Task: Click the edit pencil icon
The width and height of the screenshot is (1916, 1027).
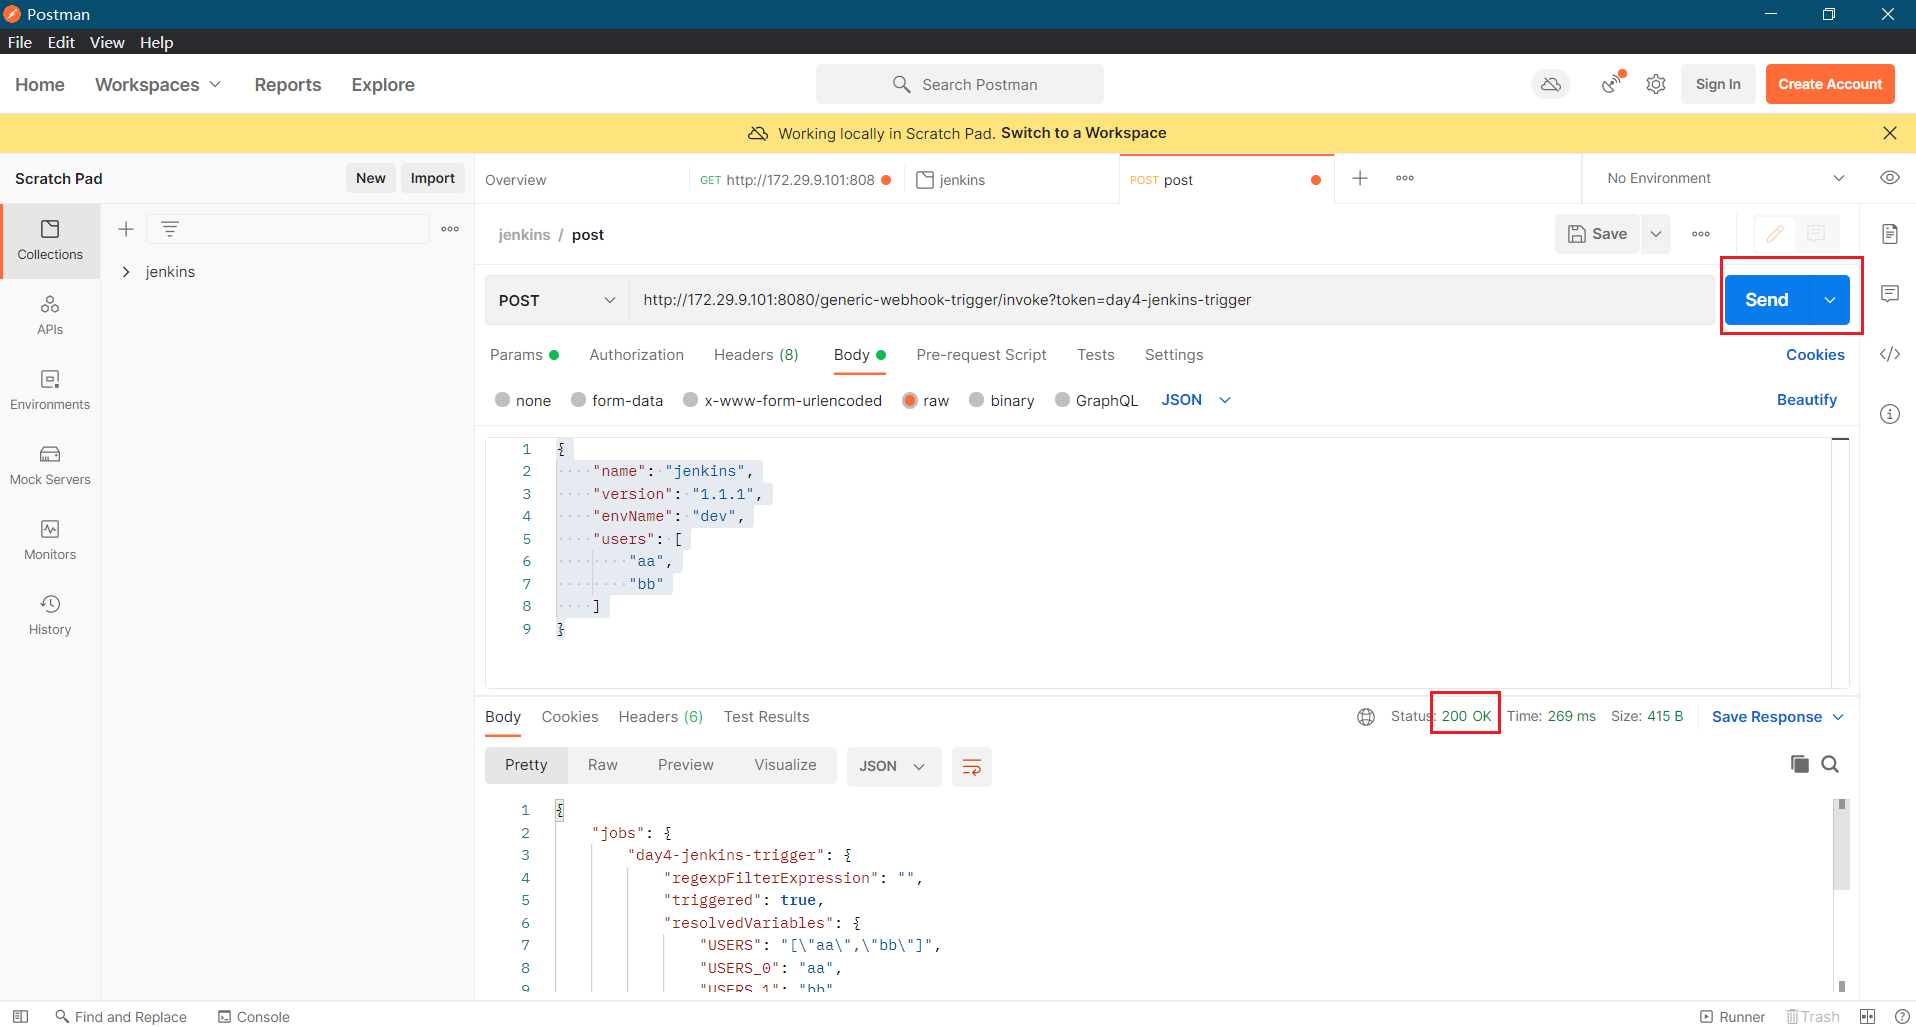Action: coord(1775,234)
